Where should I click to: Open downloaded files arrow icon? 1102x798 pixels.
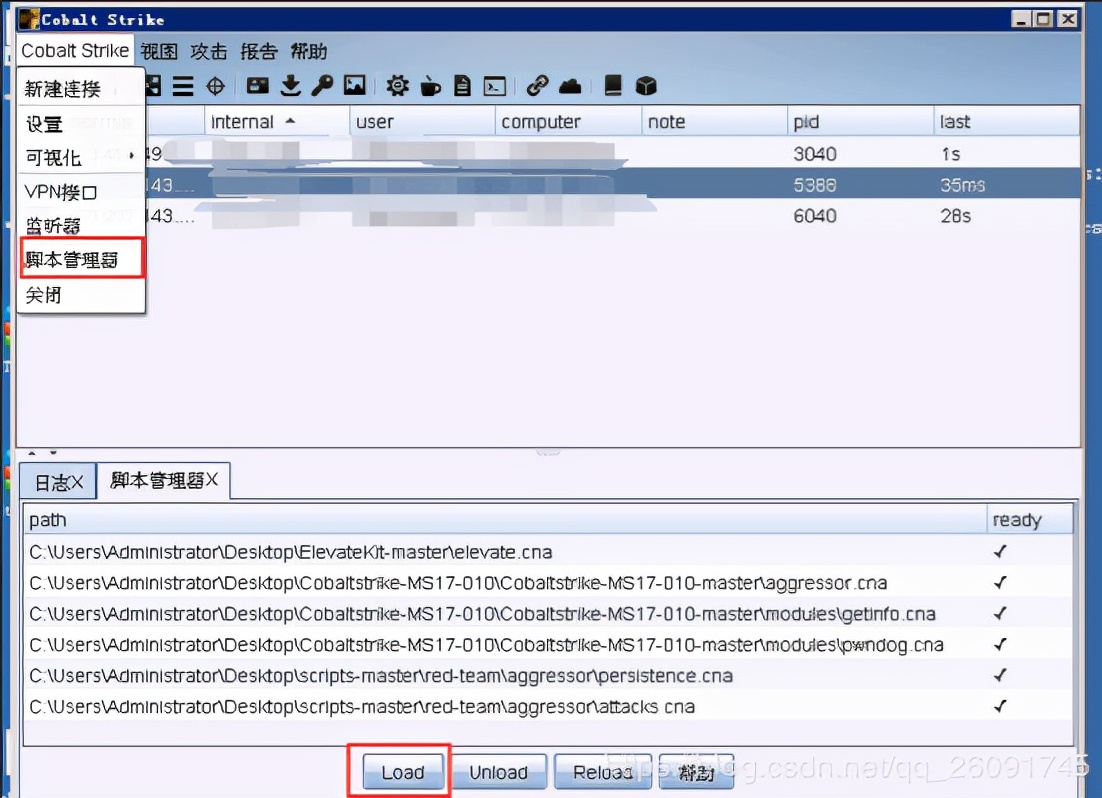(290, 86)
